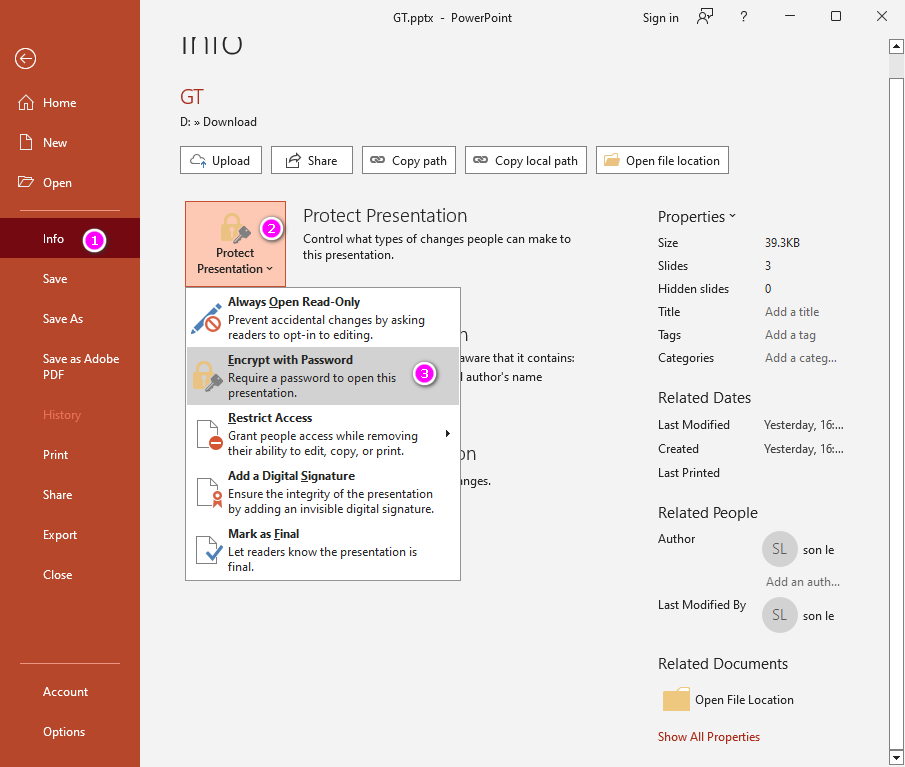Click the author avatar labeled SL

pos(779,549)
